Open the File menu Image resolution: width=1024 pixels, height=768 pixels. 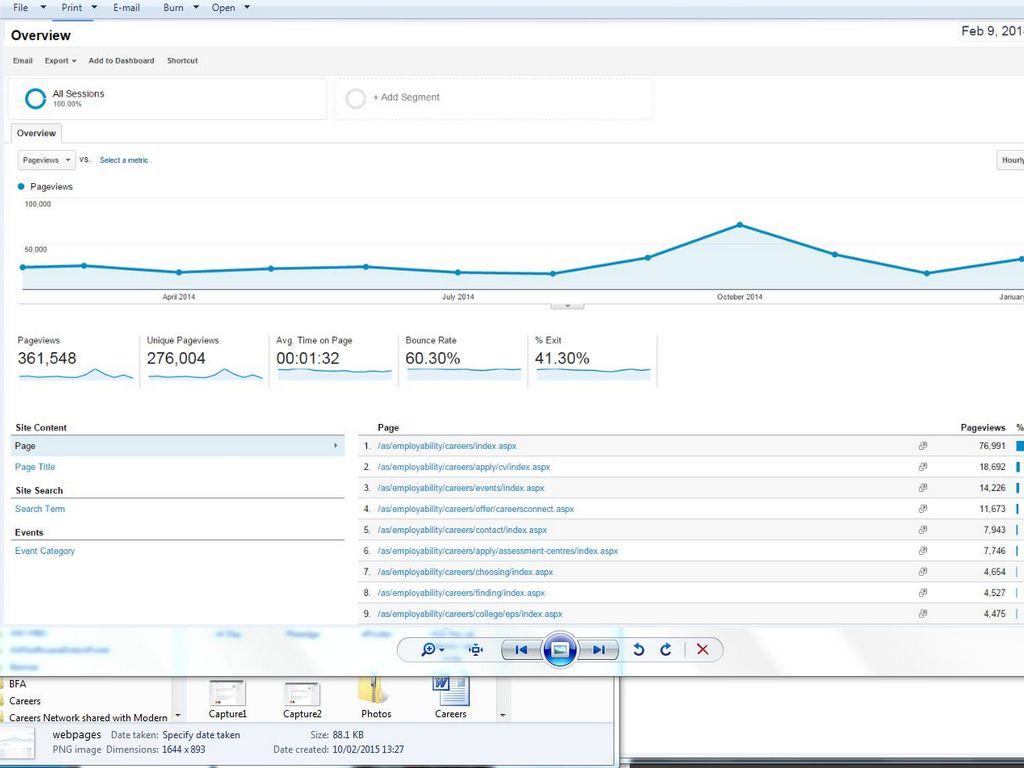pos(21,8)
